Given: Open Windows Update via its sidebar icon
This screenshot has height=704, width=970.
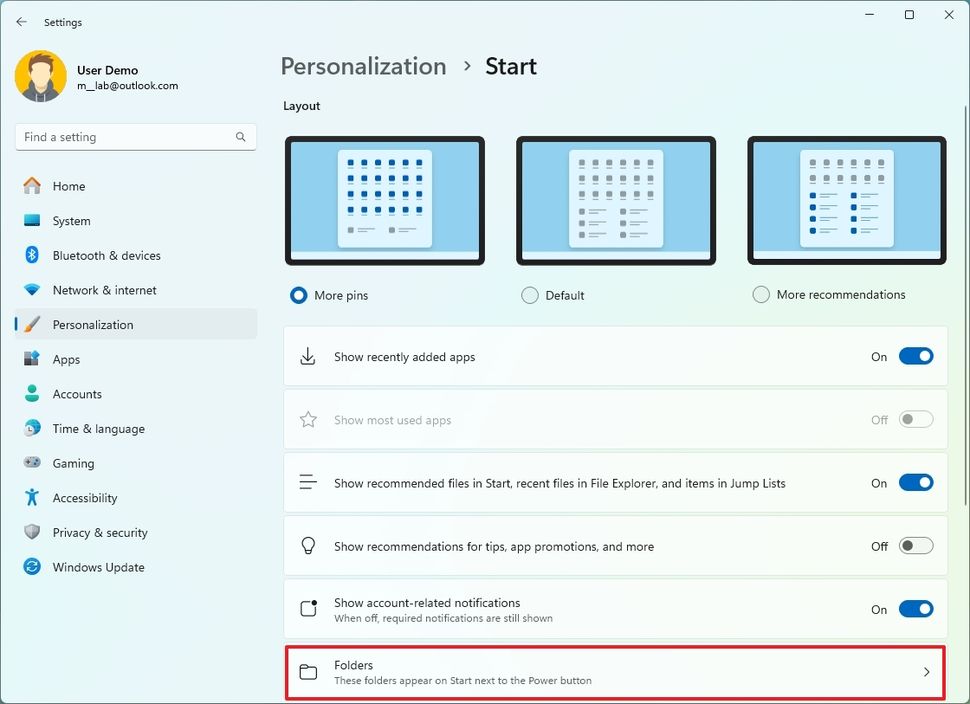Looking at the screenshot, I should (31, 567).
